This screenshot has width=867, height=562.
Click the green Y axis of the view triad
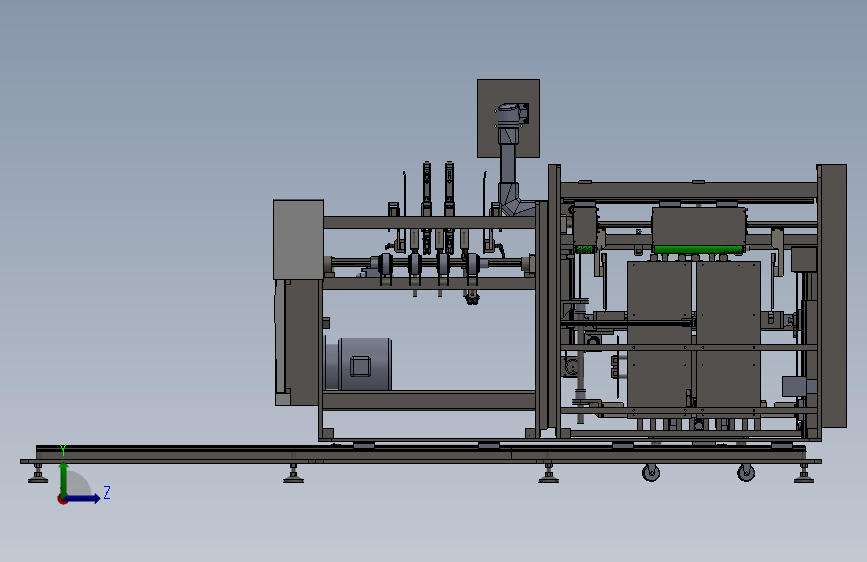coord(63,479)
